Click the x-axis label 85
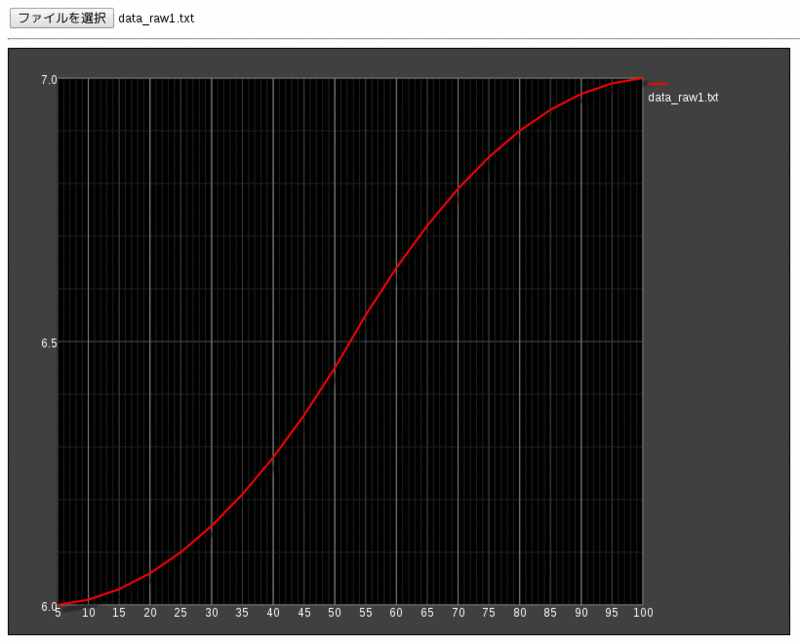 coord(550,612)
